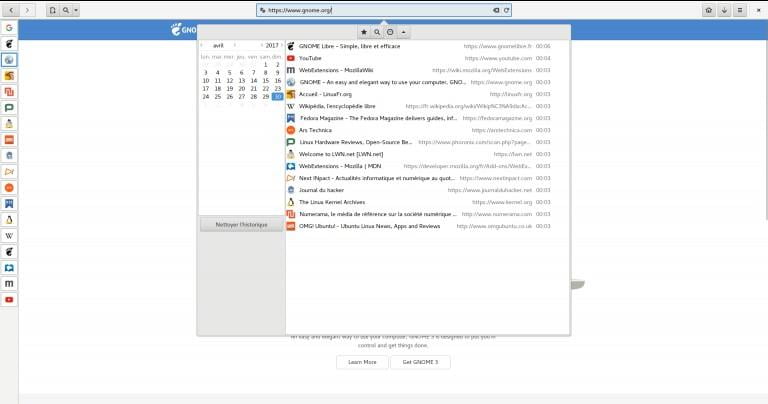Select day 30 in the calendar

(278, 96)
